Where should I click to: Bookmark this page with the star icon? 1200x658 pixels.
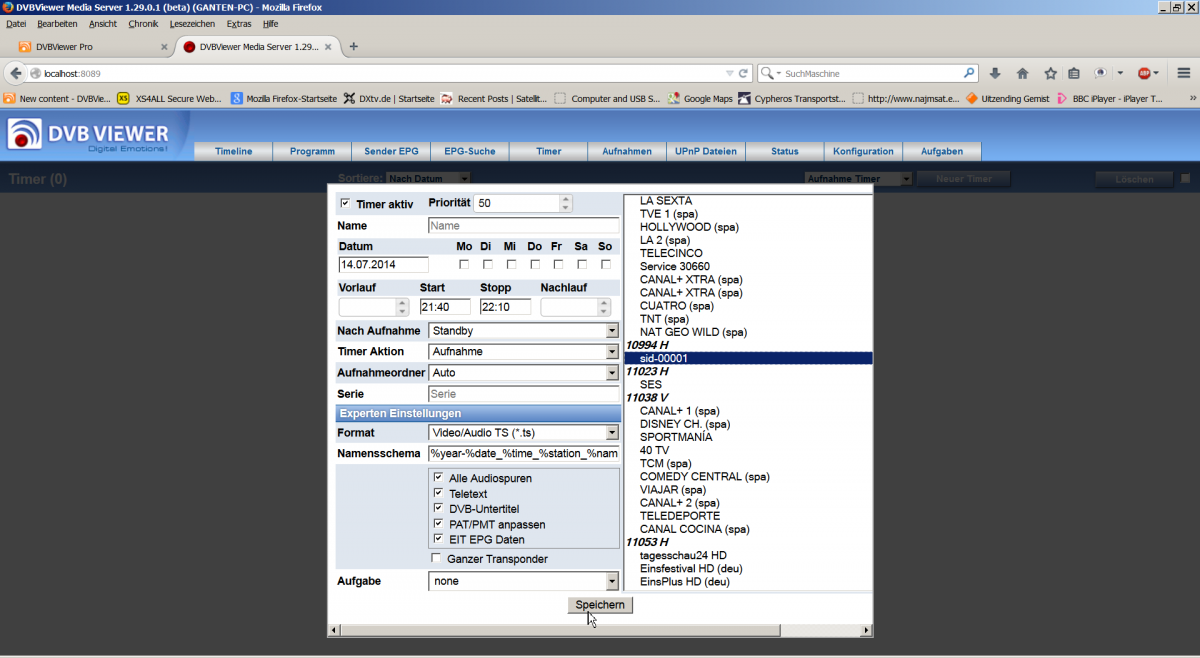tap(1050, 73)
